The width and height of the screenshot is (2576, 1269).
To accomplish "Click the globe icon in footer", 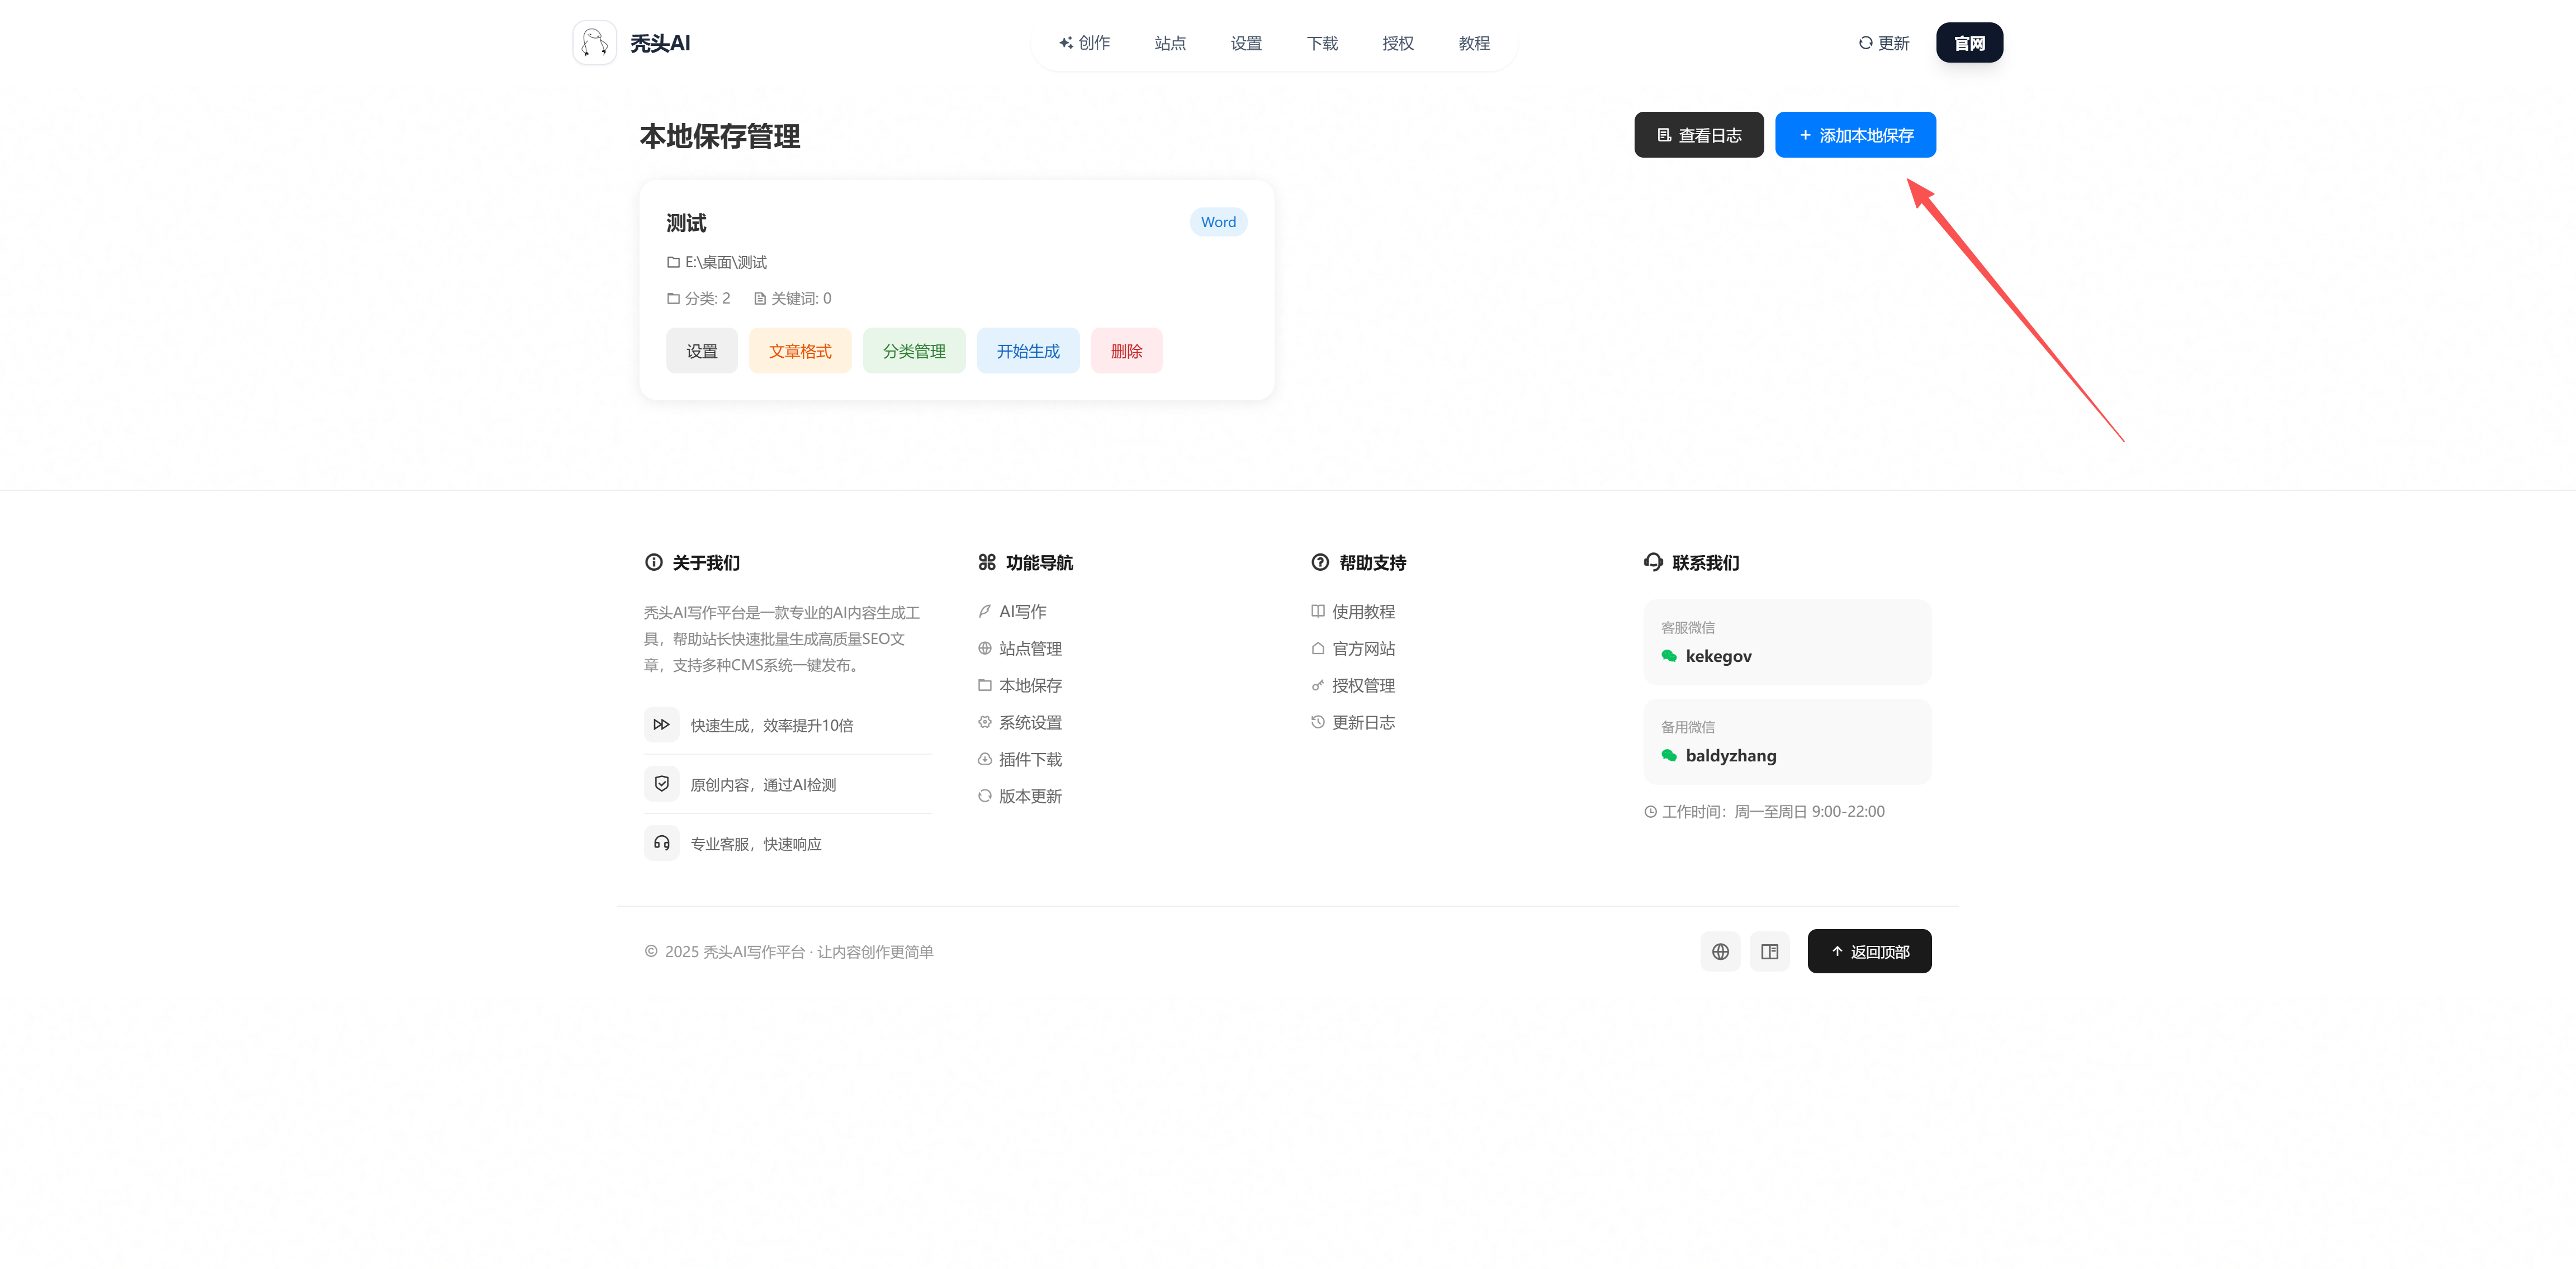I will click(x=1720, y=951).
